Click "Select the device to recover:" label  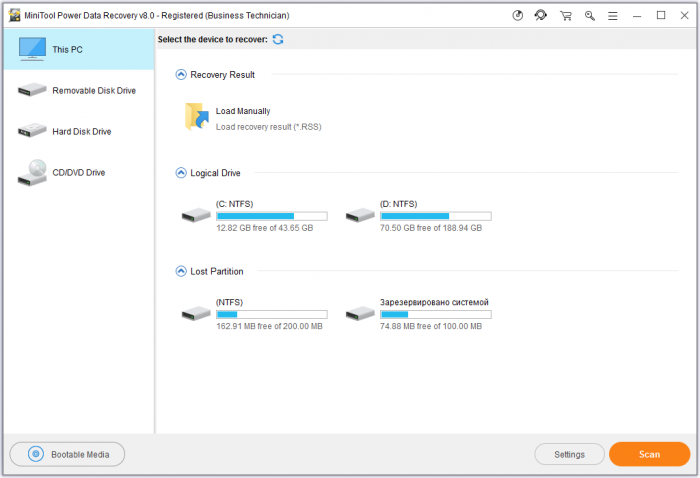212,40
